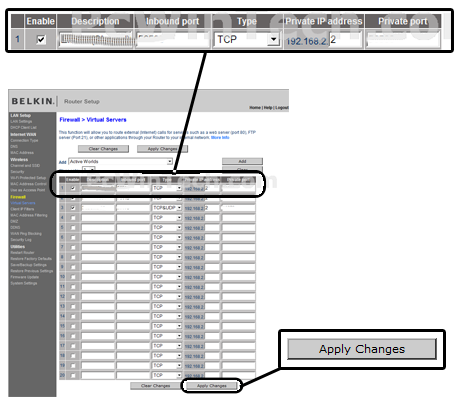Viewport: 458px width, 398px height.
Task: Click the Add button beside application list
Action: click(242, 161)
